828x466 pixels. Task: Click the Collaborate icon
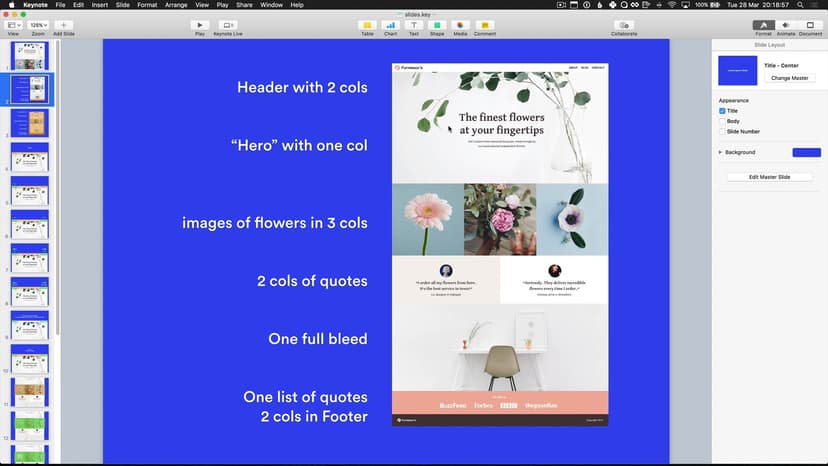pos(624,24)
